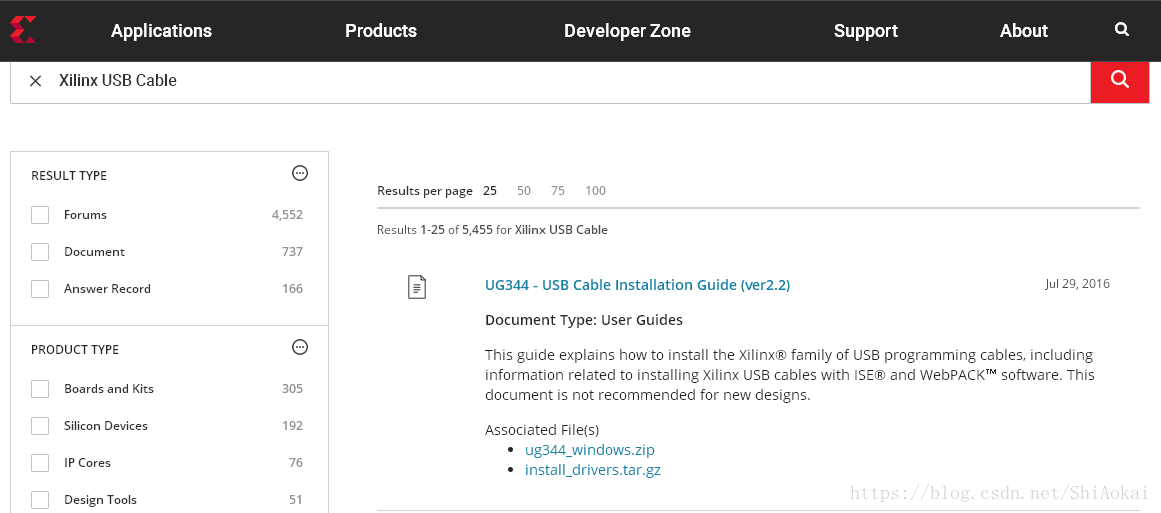This screenshot has width=1161, height=513.
Task: Click the Jul 29, 2016 date
Action: (x=1077, y=284)
